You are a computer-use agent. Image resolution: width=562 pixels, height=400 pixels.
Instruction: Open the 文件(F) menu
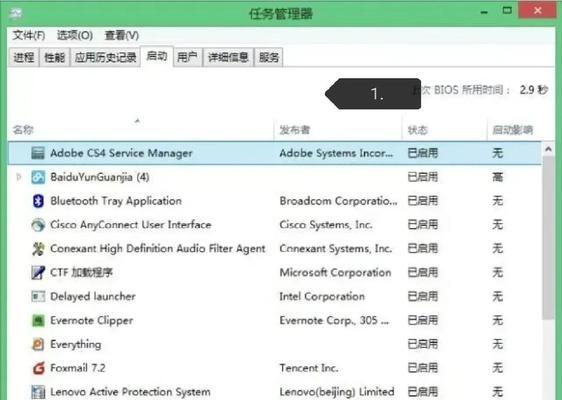tap(29, 35)
